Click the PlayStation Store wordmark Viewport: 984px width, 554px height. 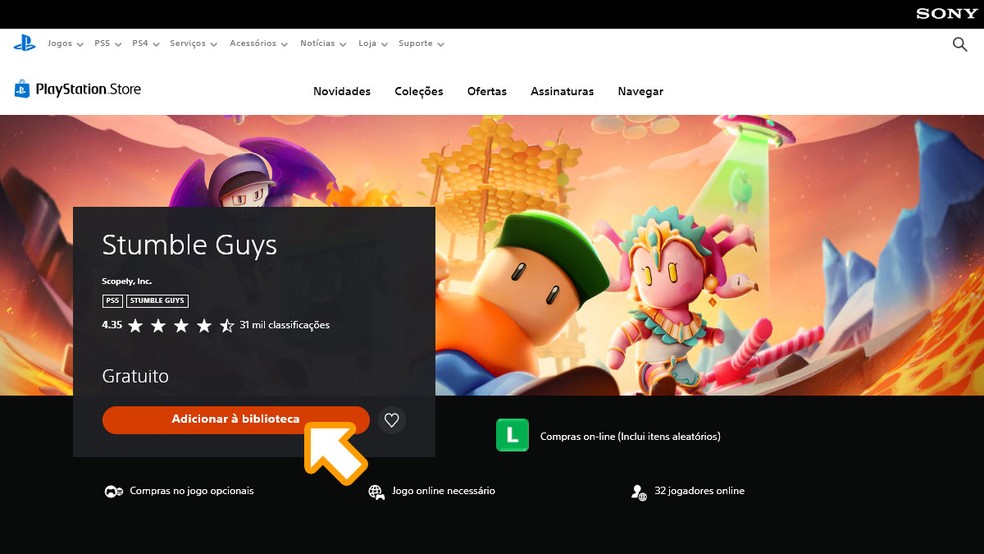[88, 89]
